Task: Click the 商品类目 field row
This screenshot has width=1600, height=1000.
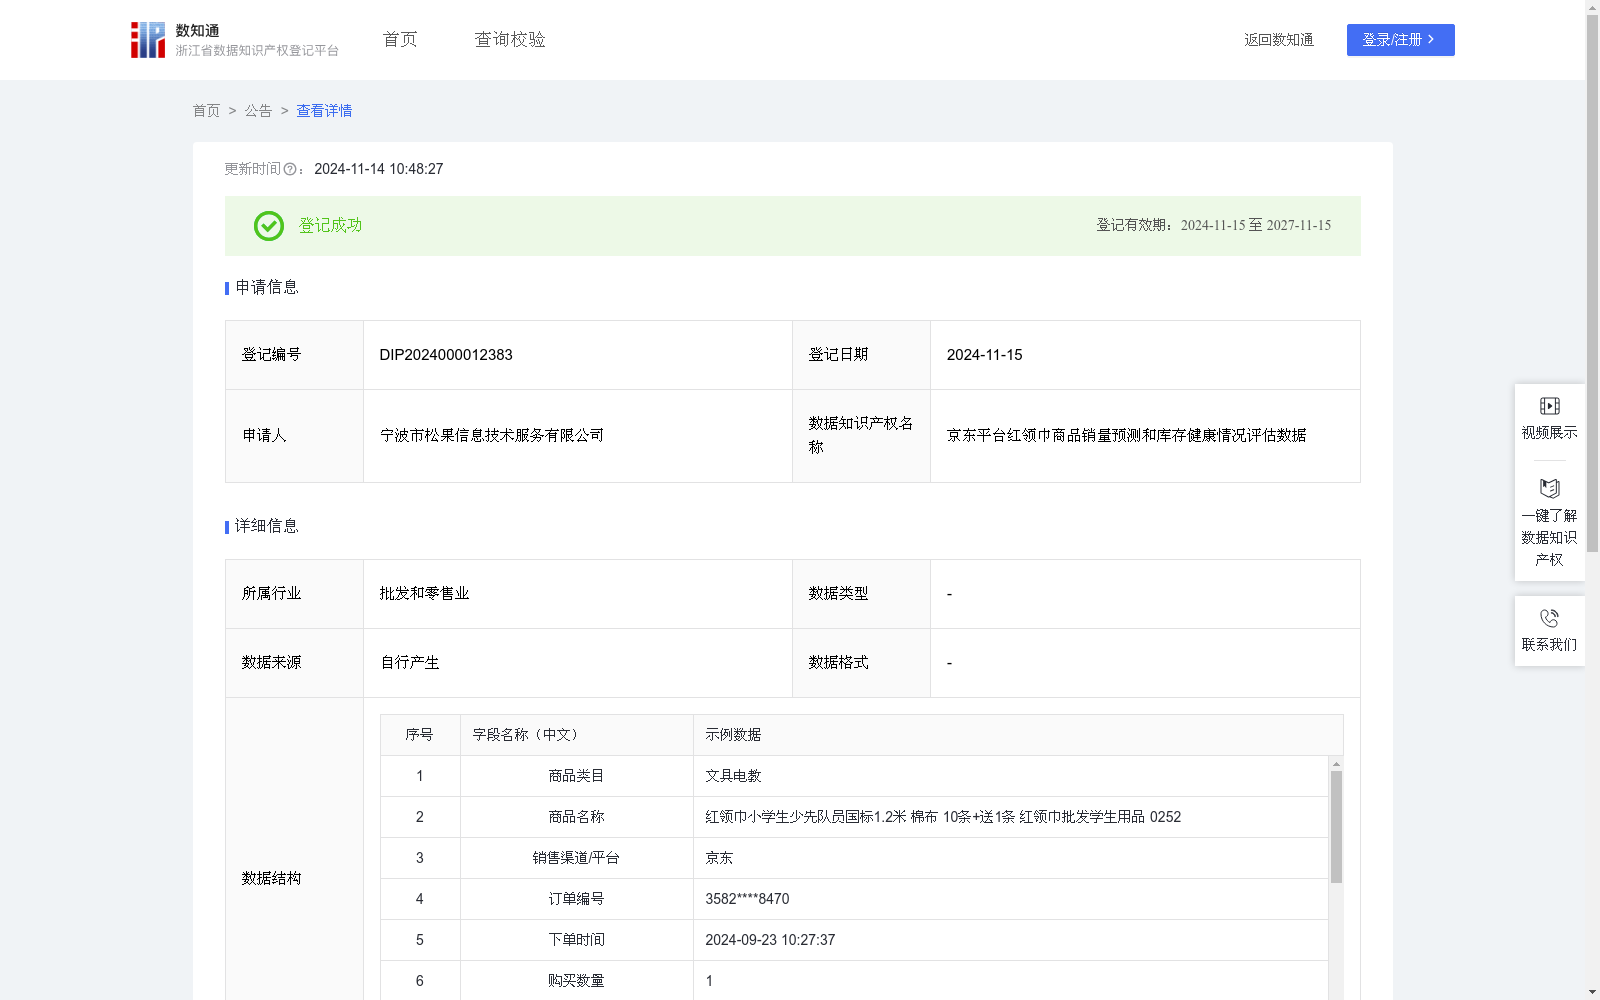Action: tap(854, 776)
